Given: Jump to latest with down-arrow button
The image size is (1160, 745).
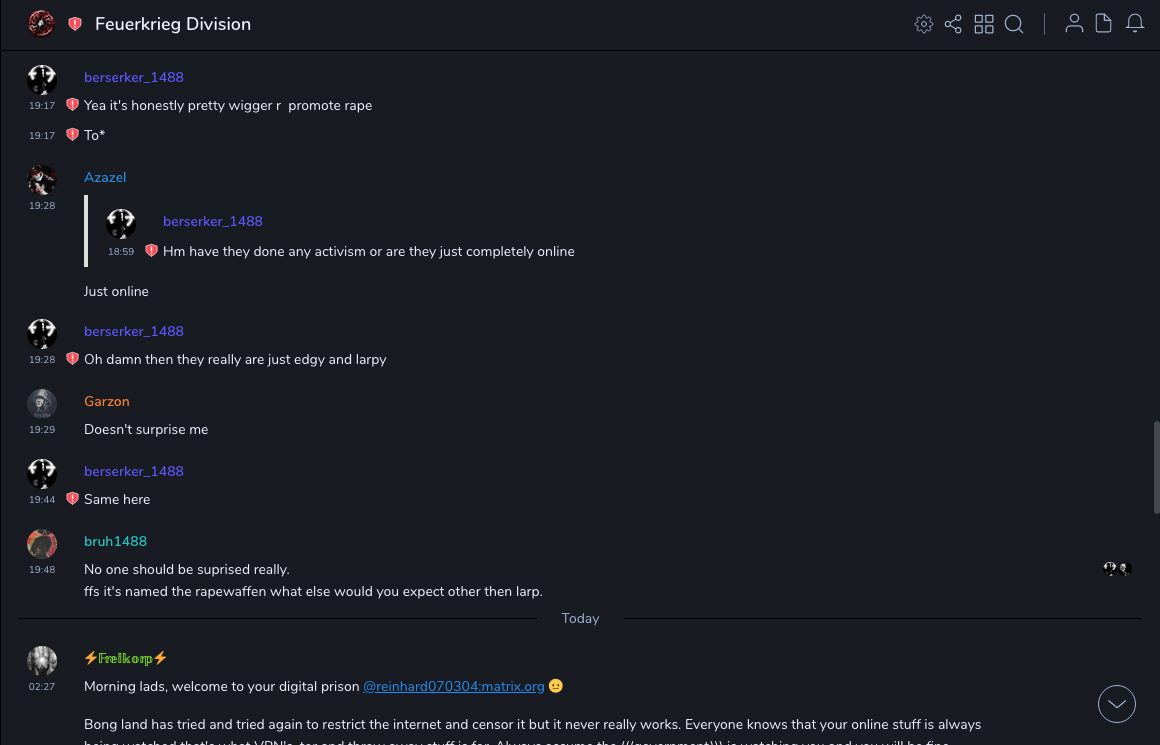Looking at the screenshot, I should pos(1117,704).
